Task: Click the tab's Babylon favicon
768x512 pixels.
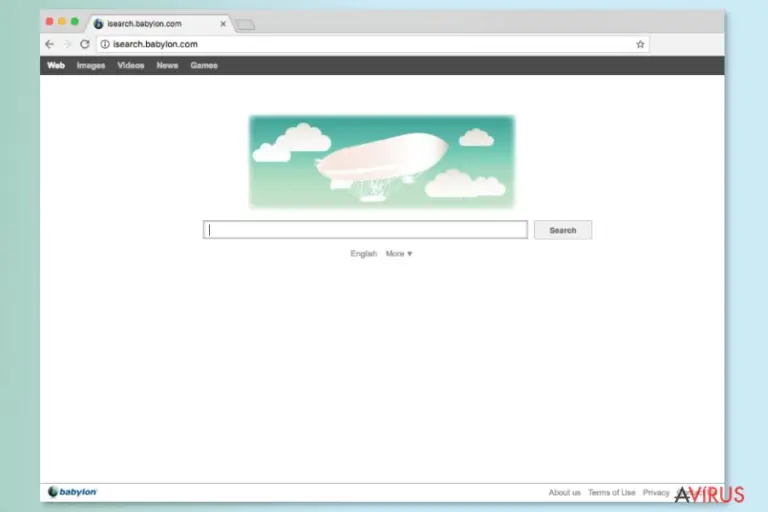Action: point(98,24)
